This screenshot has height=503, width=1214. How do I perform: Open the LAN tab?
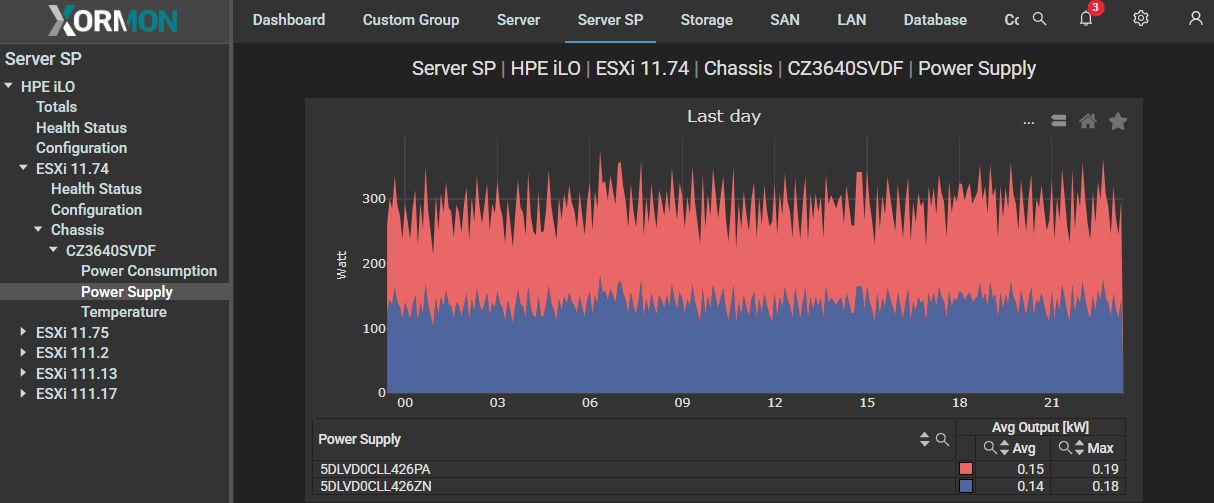coord(852,20)
